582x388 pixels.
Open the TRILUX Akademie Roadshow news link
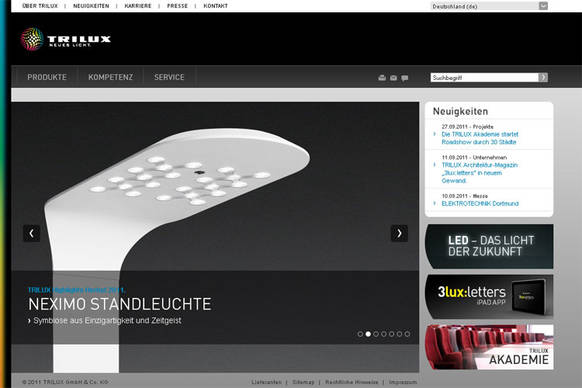pos(480,138)
